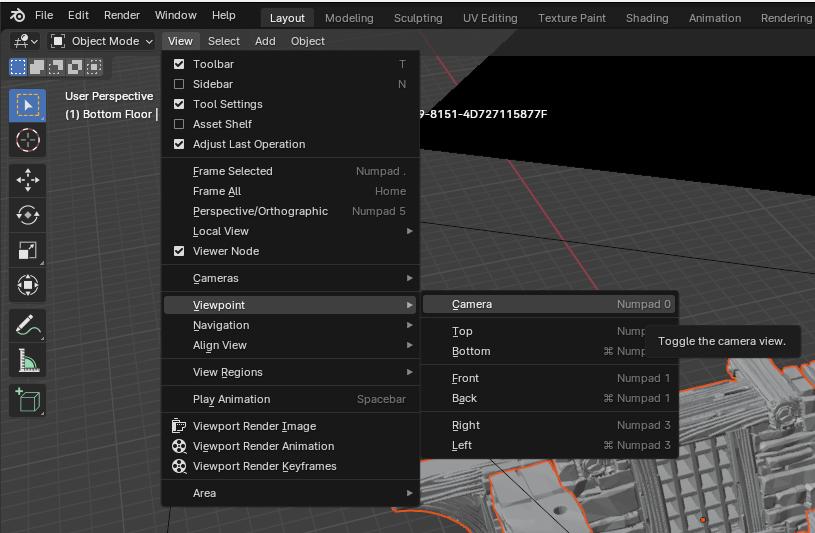Click the Add Cube tool
Viewport: 815px width, 533px height.
click(27, 400)
